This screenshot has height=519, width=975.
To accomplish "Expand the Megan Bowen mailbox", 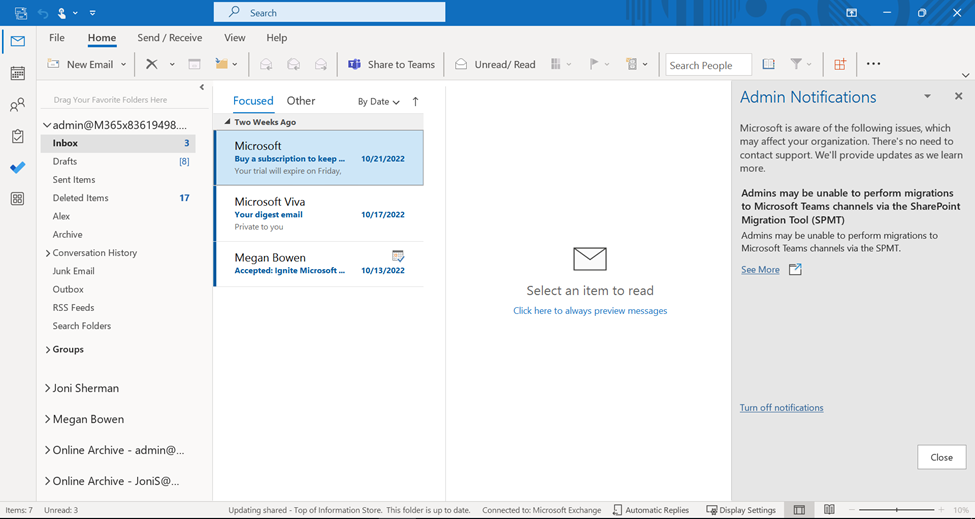I will tap(47, 419).
